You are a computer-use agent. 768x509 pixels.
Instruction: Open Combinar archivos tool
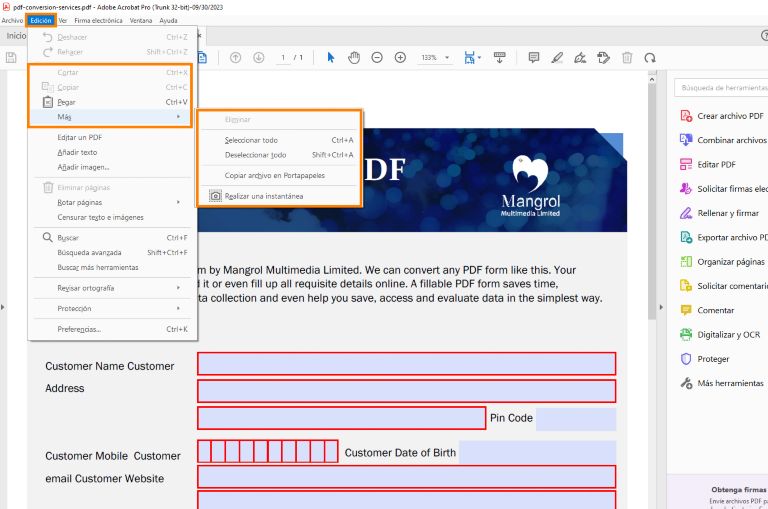(x=723, y=140)
